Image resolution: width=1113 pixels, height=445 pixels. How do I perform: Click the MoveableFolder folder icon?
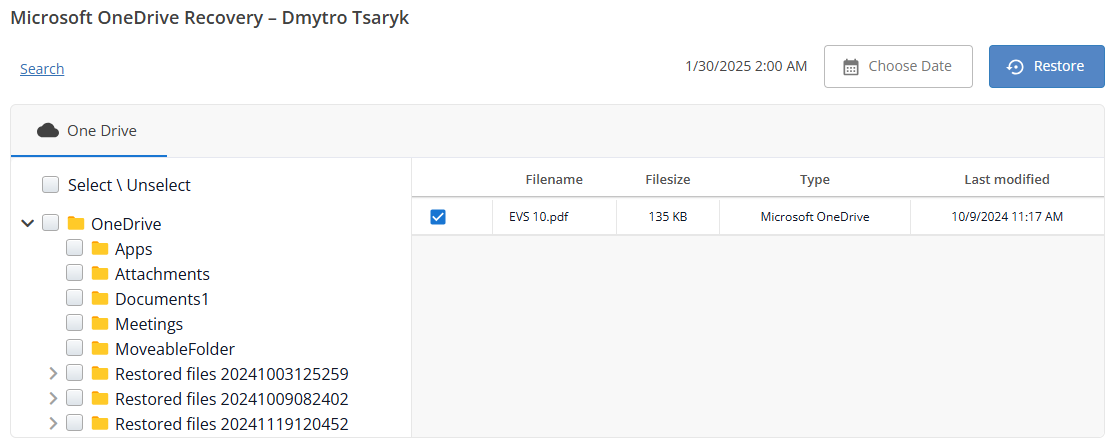coord(99,349)
